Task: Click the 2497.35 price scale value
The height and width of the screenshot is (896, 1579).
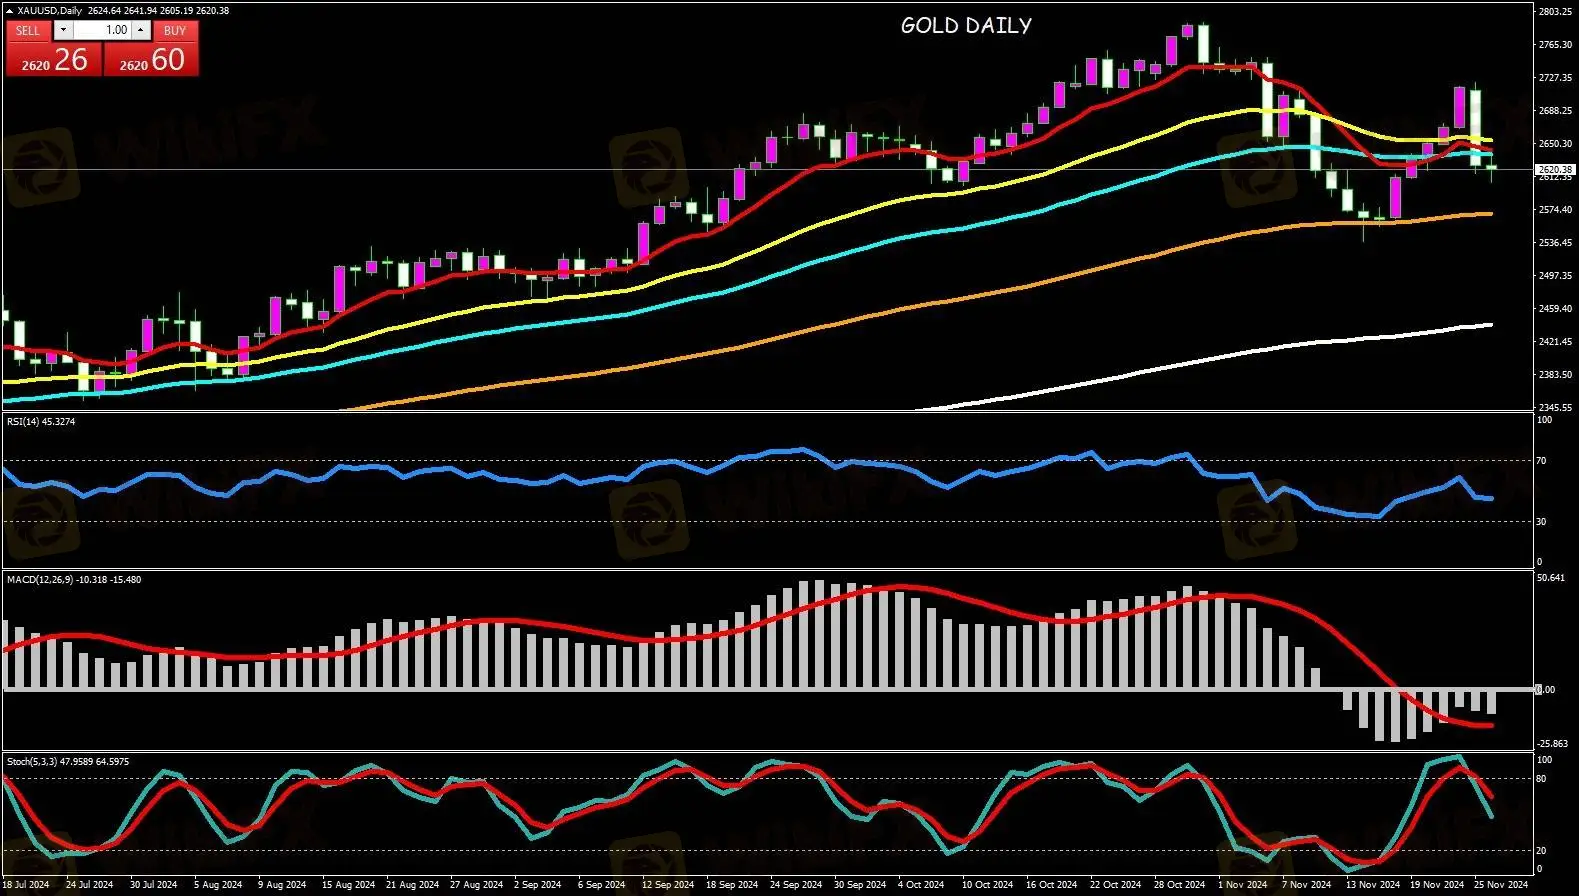Action: coord(1556,276)
